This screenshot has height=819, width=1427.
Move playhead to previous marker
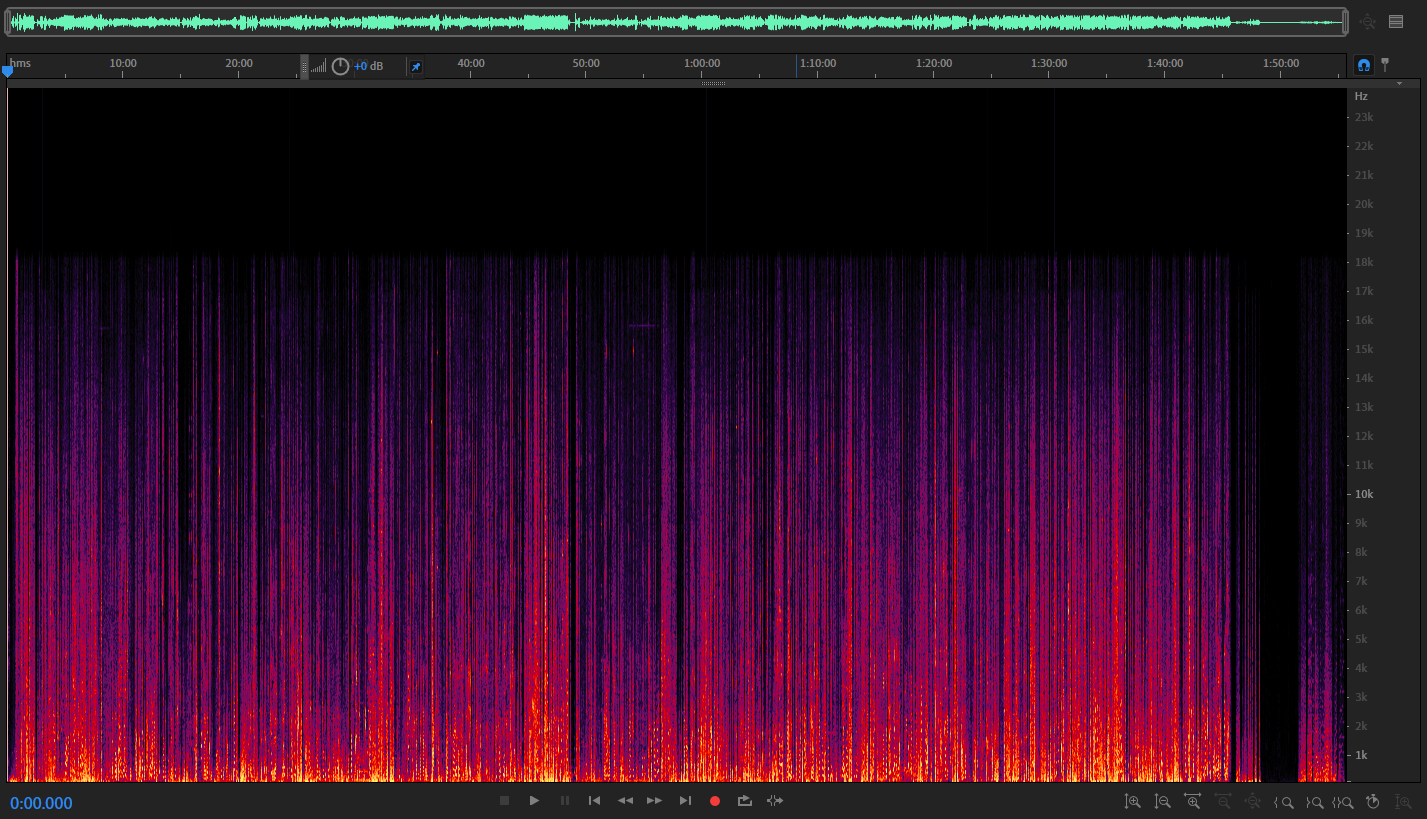[x=594, y=801]
